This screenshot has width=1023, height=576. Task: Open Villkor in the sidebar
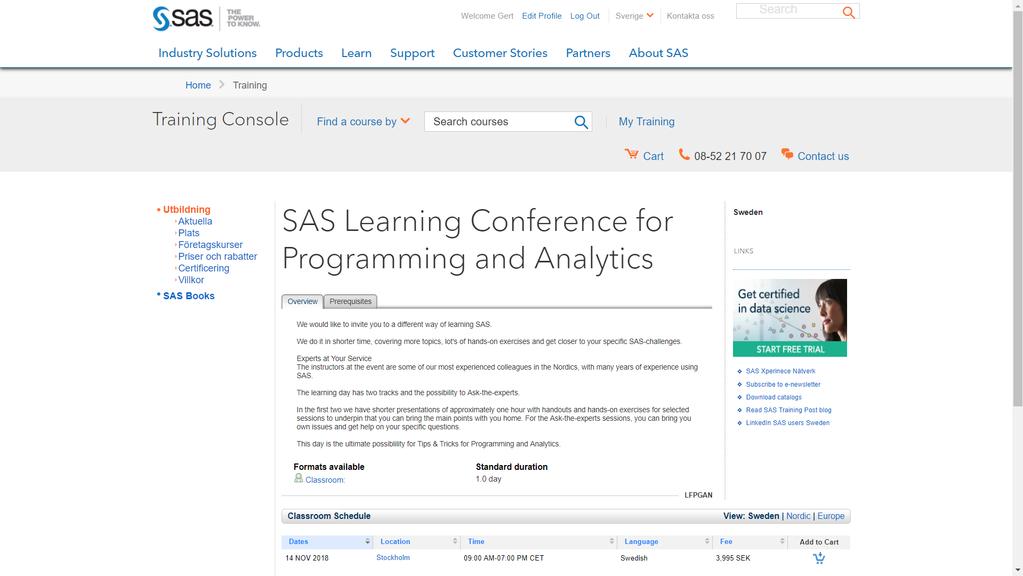point(191,280)
